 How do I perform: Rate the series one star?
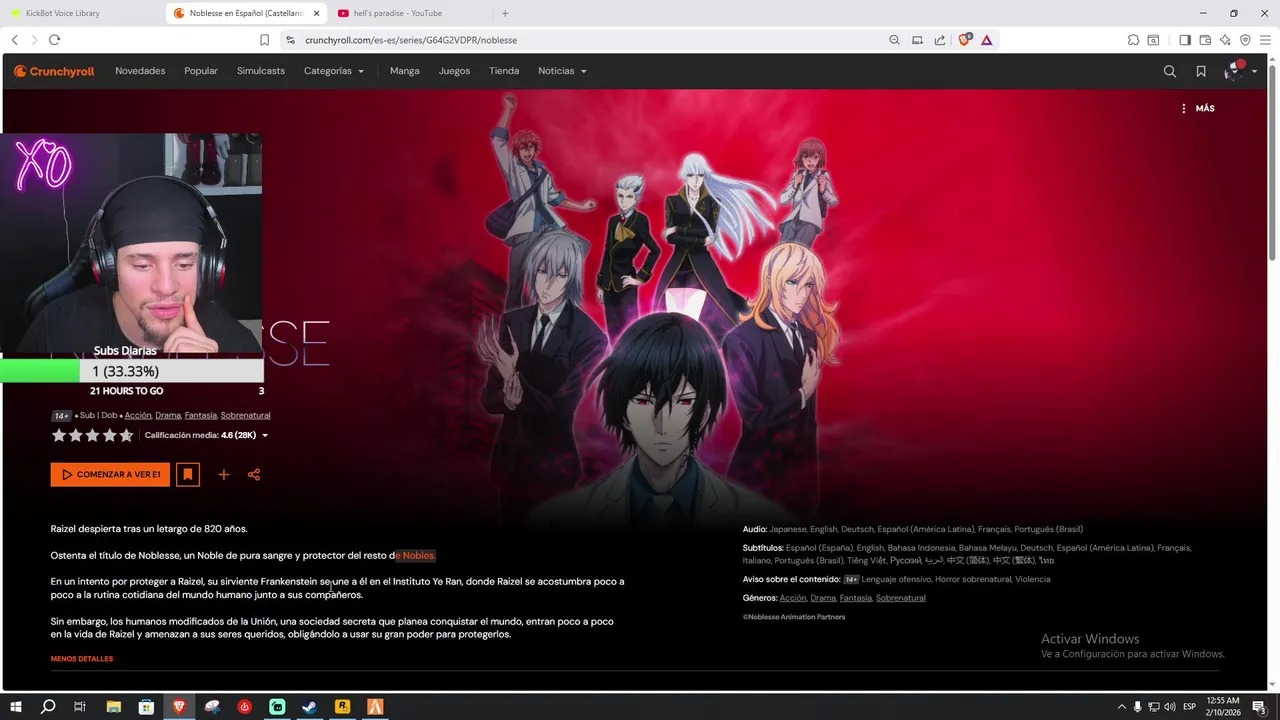coord(59,435)
